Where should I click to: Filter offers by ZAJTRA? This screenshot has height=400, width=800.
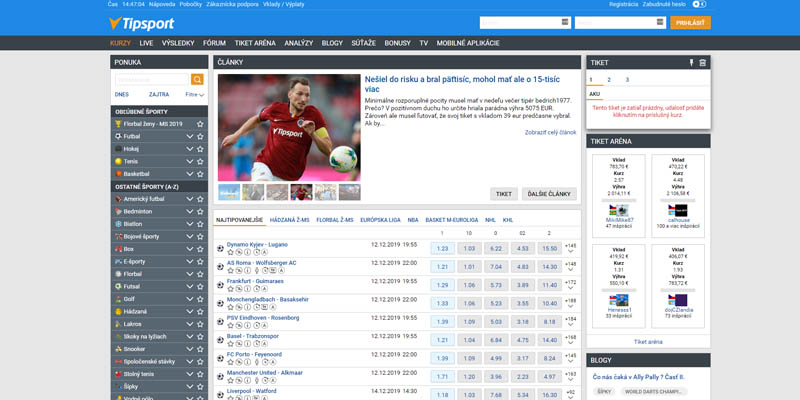click(x=159, y=94)
